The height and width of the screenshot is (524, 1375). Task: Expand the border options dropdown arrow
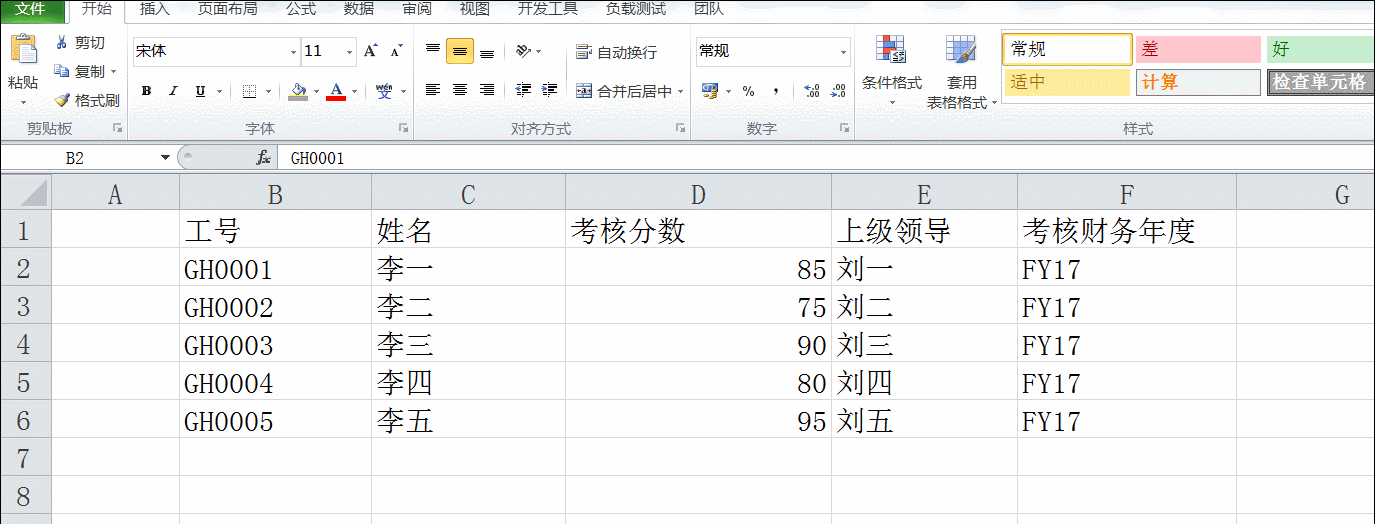[268, 91]
